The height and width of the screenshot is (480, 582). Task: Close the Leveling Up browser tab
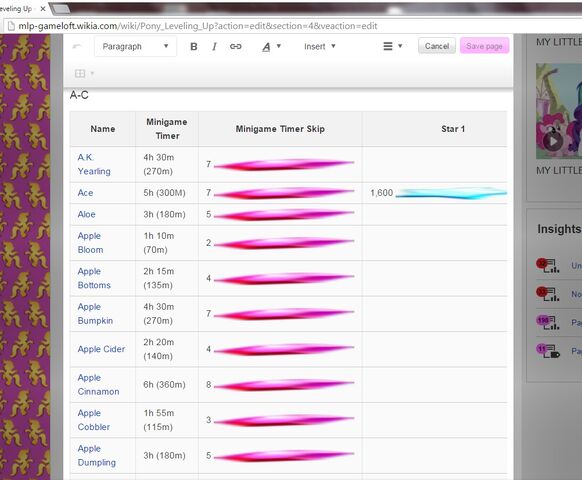(x=43, y=9)
